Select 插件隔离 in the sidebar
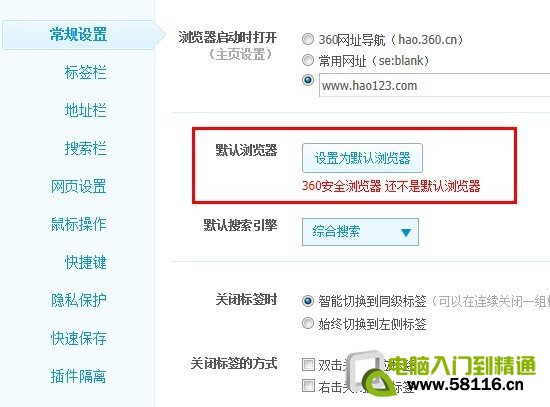The image size is (550, 407). [79, 376]
